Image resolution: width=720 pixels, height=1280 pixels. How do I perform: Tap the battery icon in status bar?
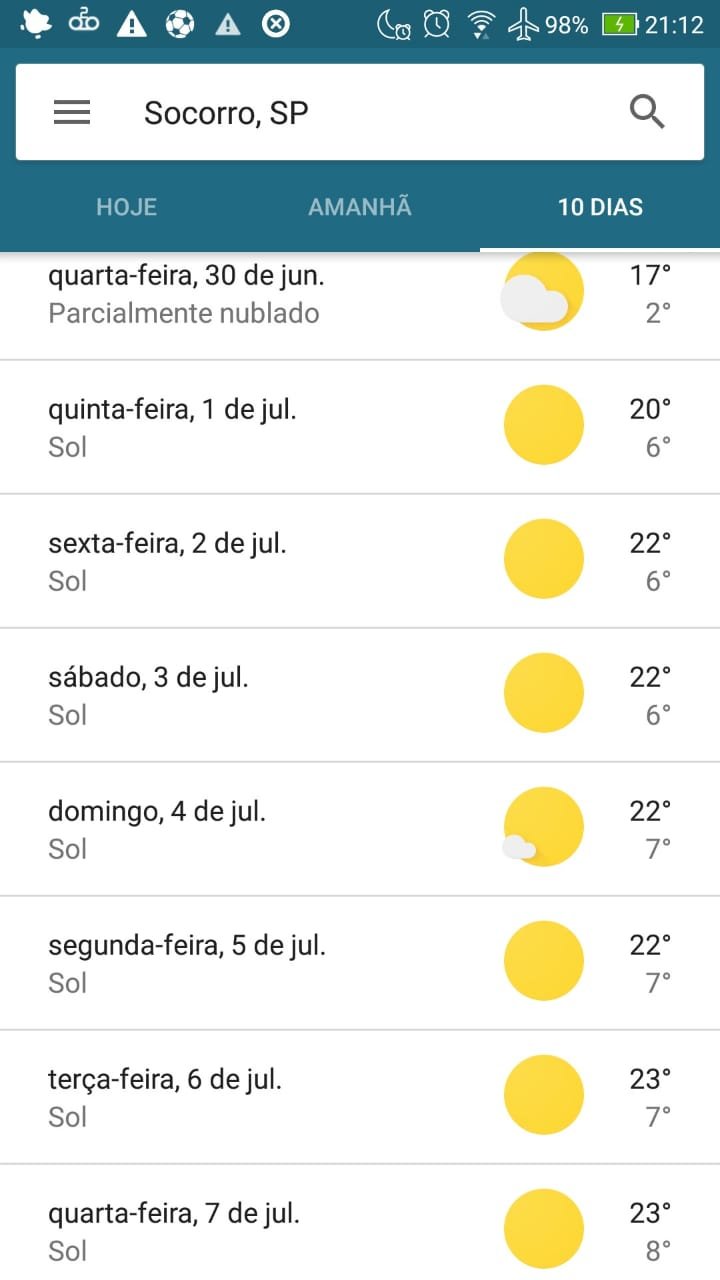coord(620,24)
